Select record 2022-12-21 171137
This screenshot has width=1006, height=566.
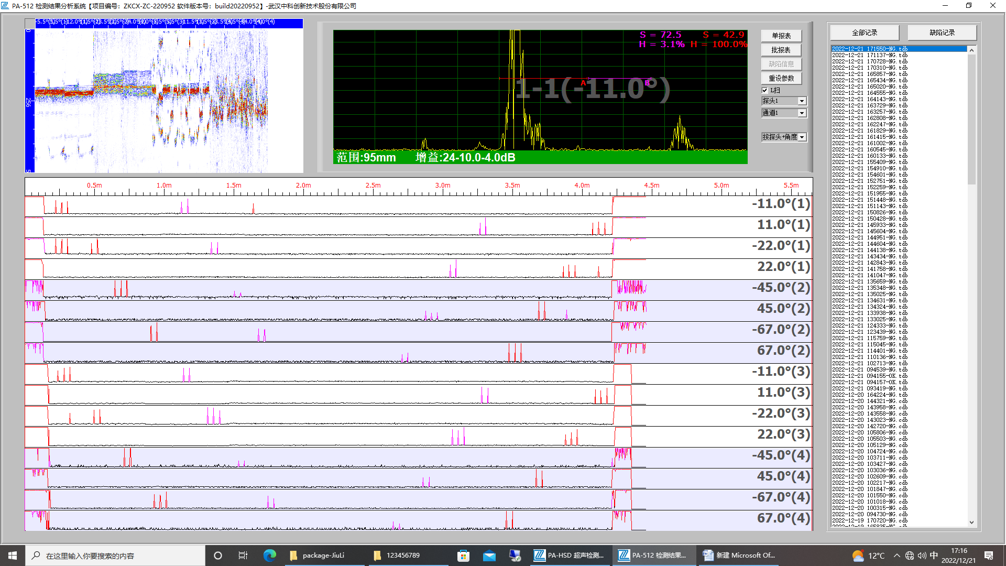pos(899,55)
